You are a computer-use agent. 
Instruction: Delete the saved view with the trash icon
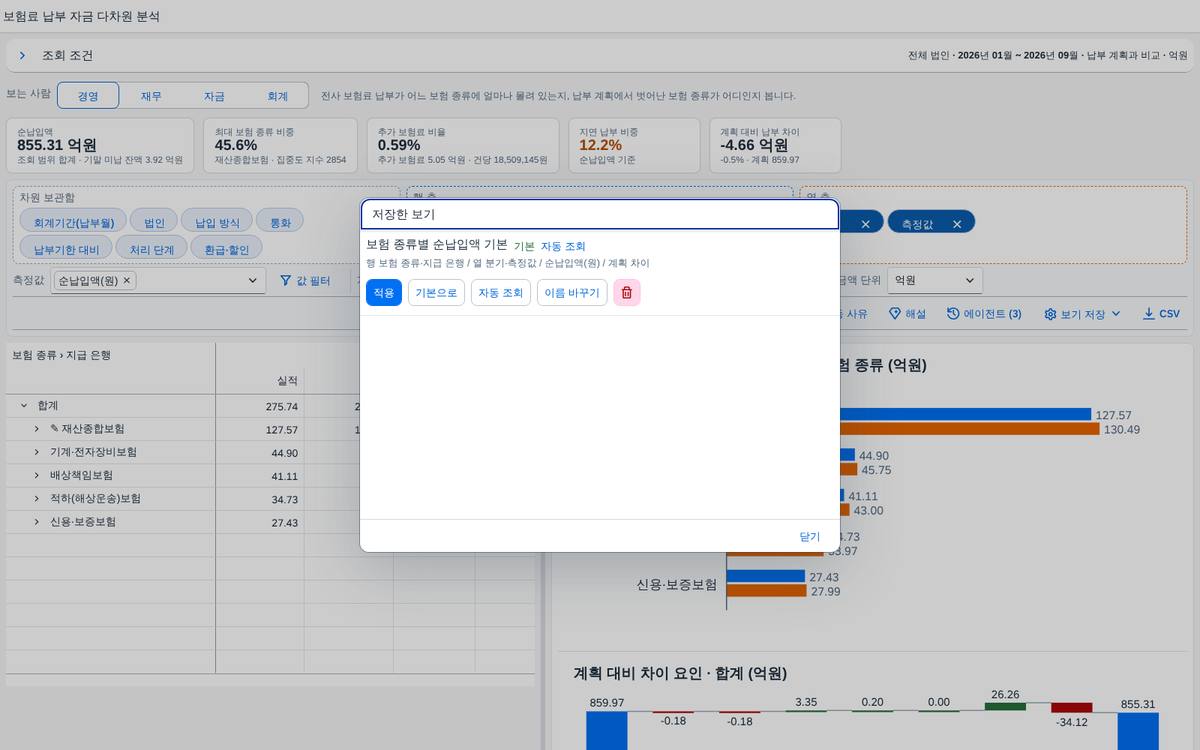pos(627,292)
